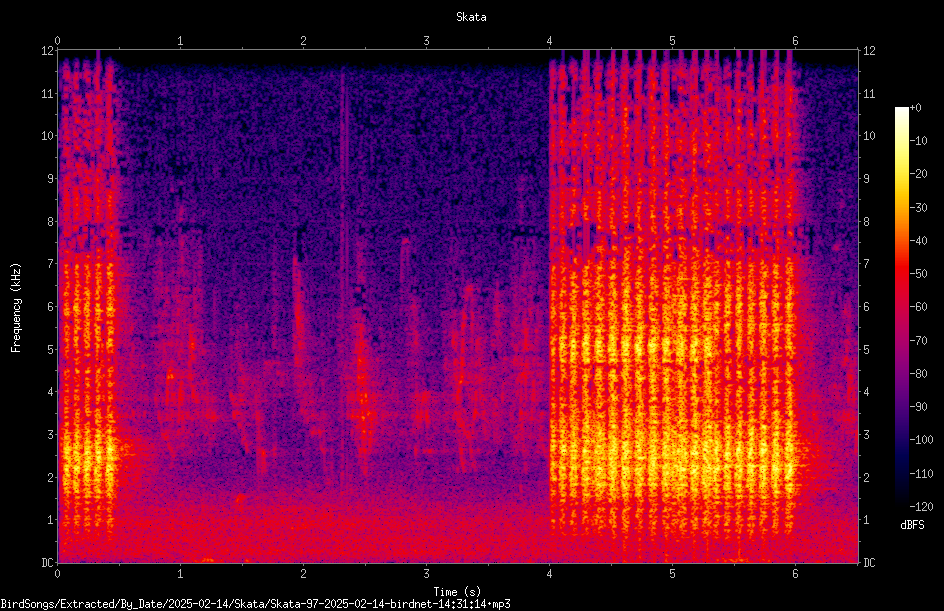Viewport: 944px width, 611px height.
Task: Click the Frequency (kHz) axis label
Action: coord(16,307)
